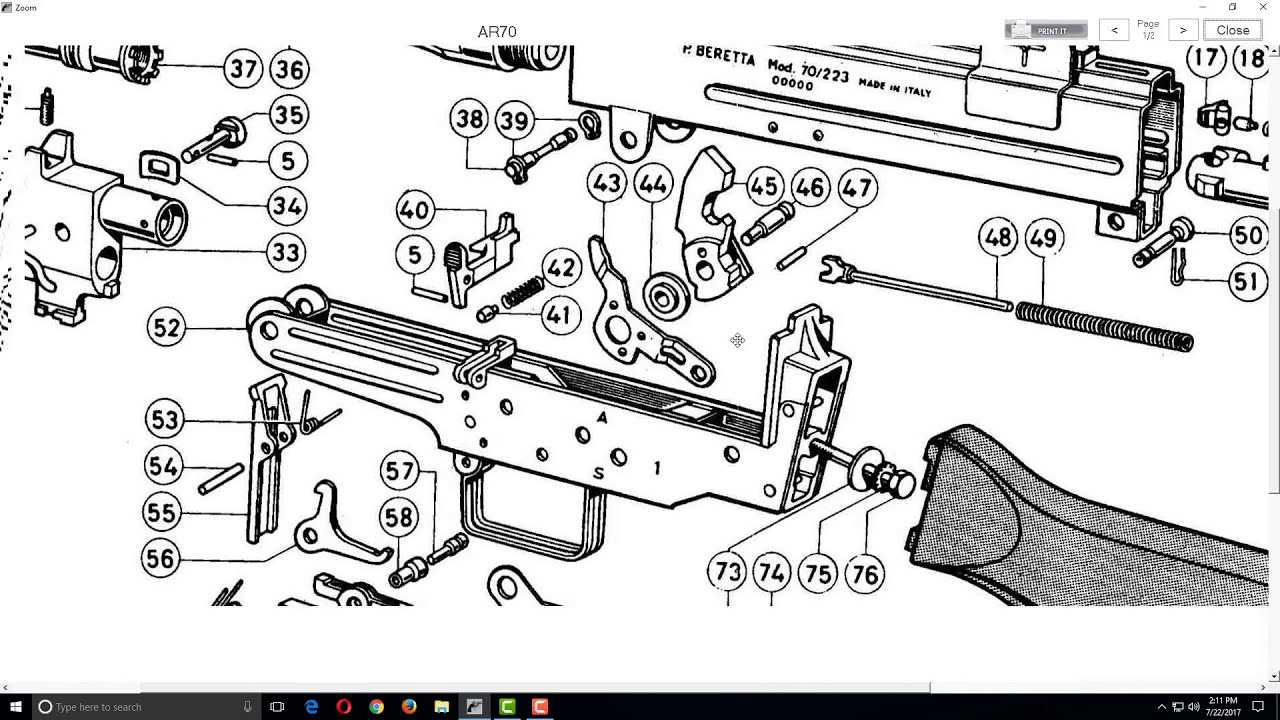Screen dimensions: 1280x720
Task: Open Task View from taskbar
Action: (278, 707)
